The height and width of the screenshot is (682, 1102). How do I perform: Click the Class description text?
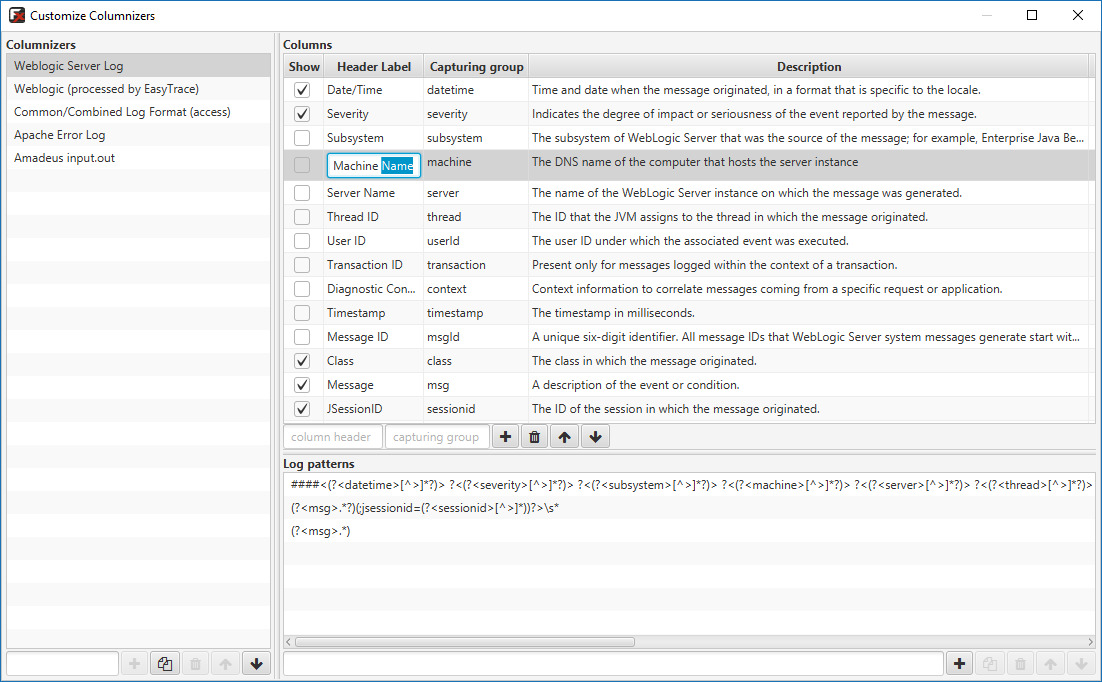(644, 361)
